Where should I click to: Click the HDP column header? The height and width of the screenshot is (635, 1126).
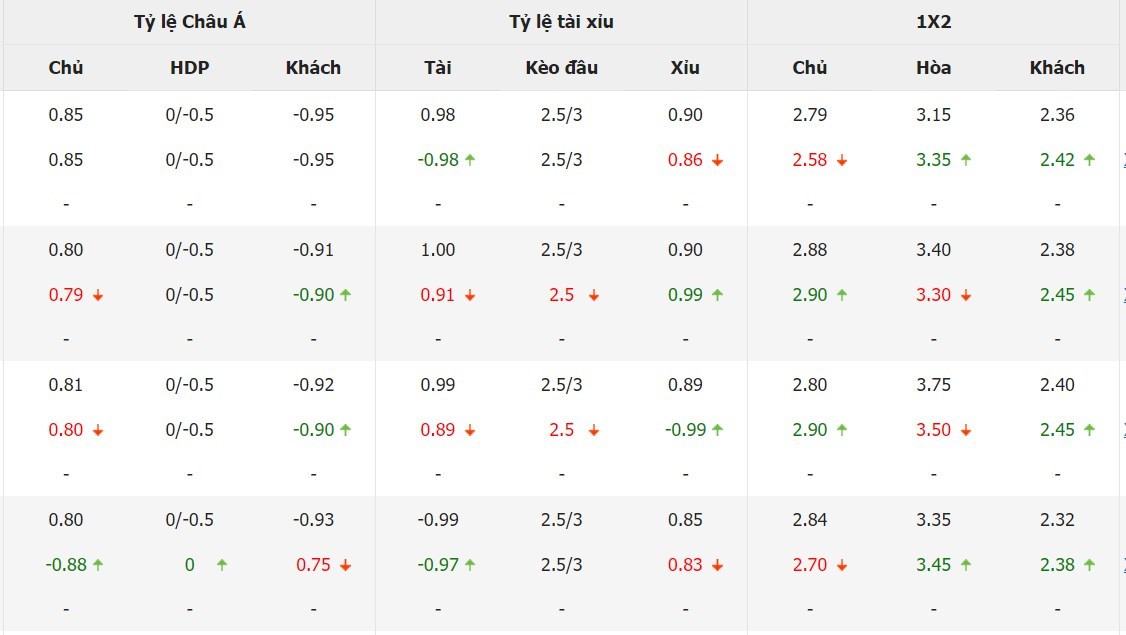click(190, 68)
